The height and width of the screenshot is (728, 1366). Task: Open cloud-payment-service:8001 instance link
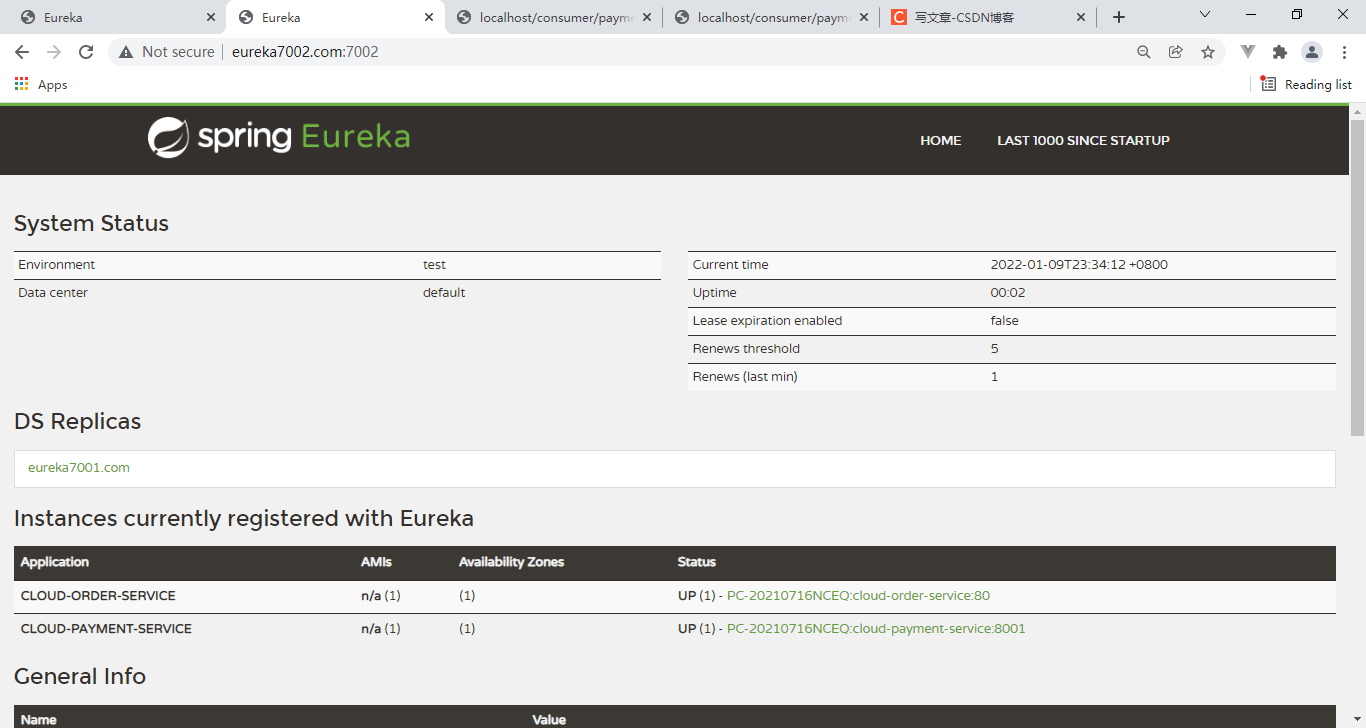pyautogui.click(x=876, y=629)
